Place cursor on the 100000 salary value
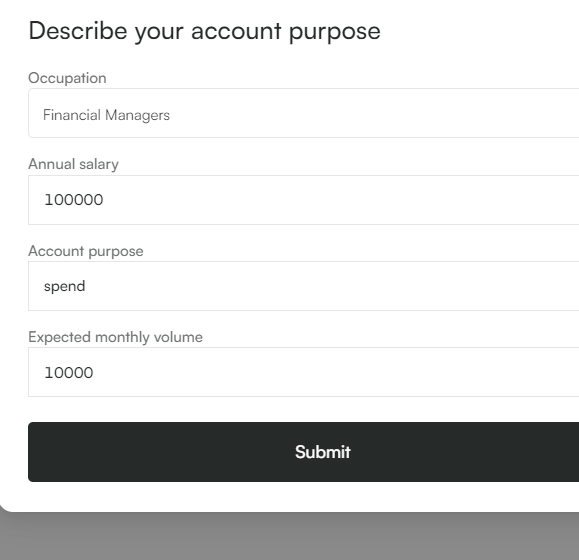579x560 pixels. tap(74, 200)
